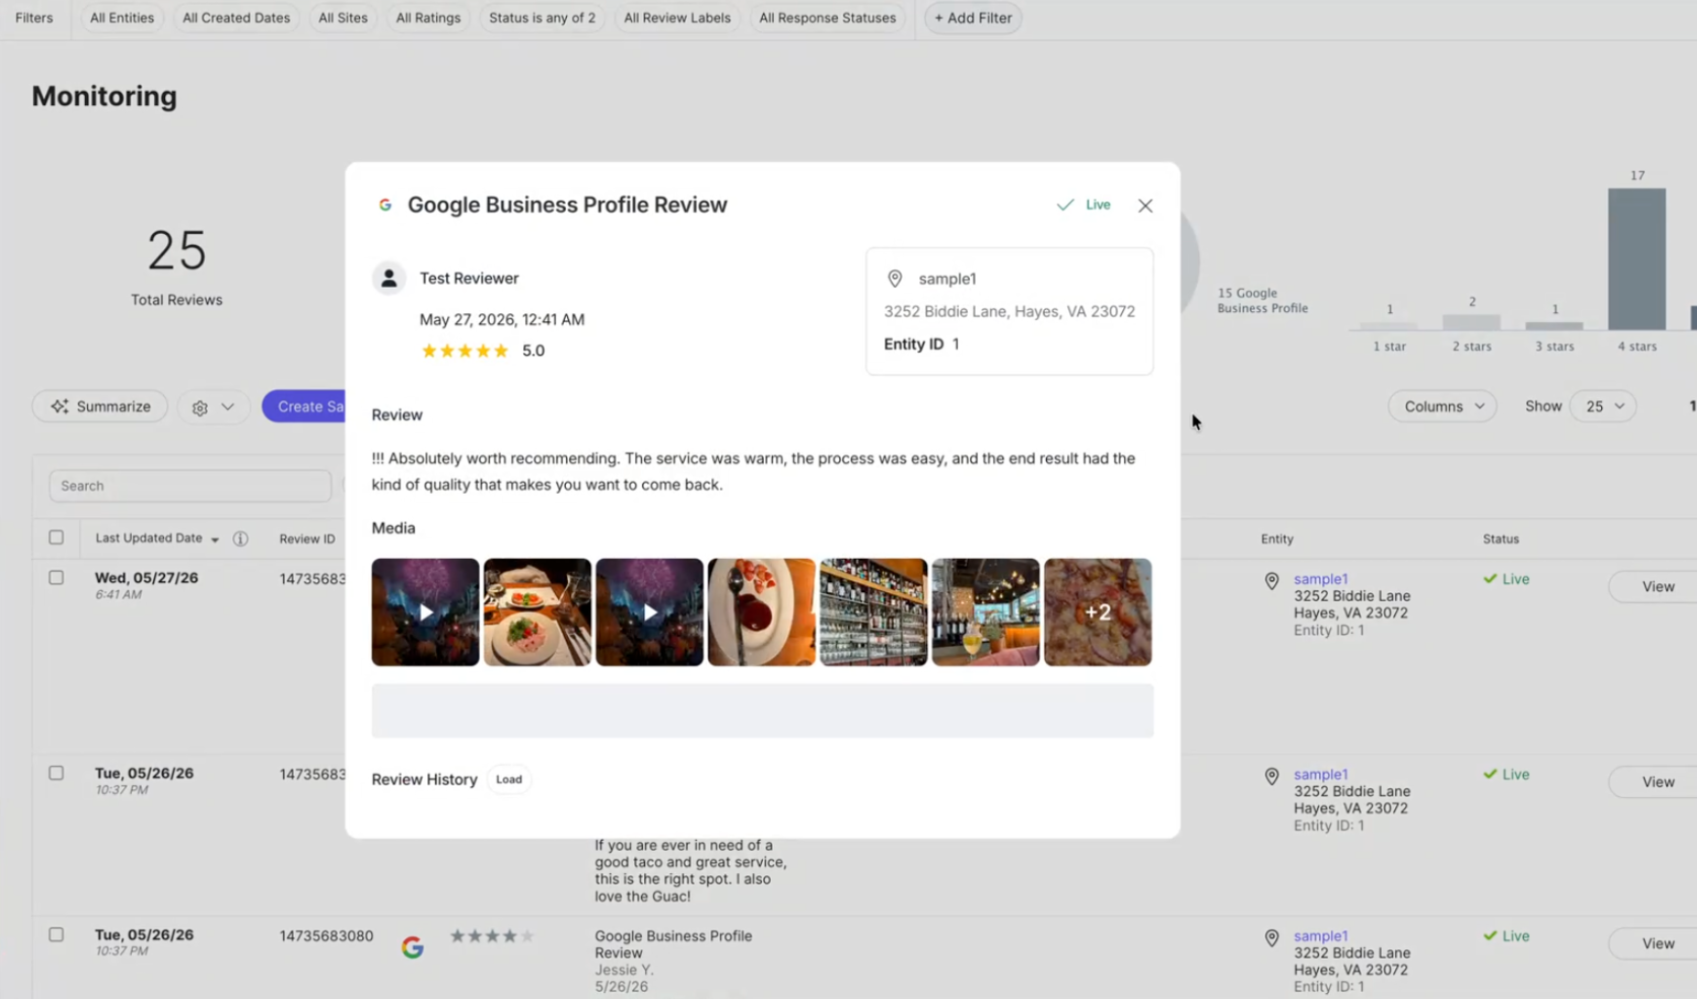Open All Ratings filter
Screen dimensions: 1697x999
tap(428, 18)
